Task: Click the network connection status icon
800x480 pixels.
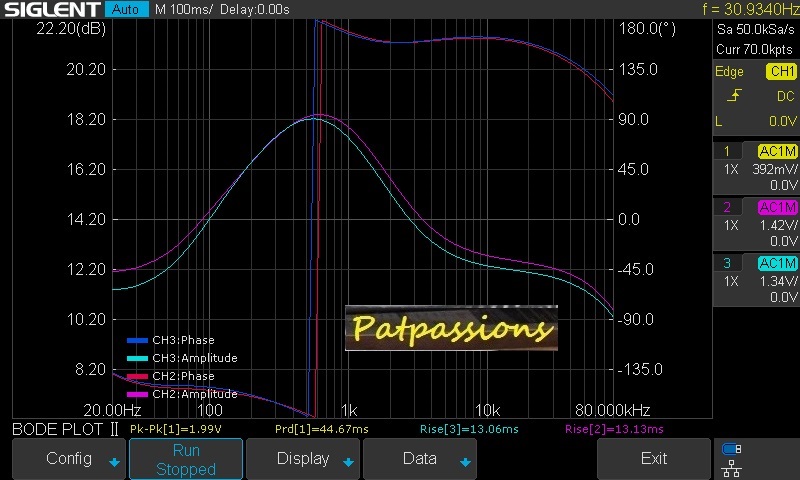Action: pyautogui.click(x=731, y=458)
